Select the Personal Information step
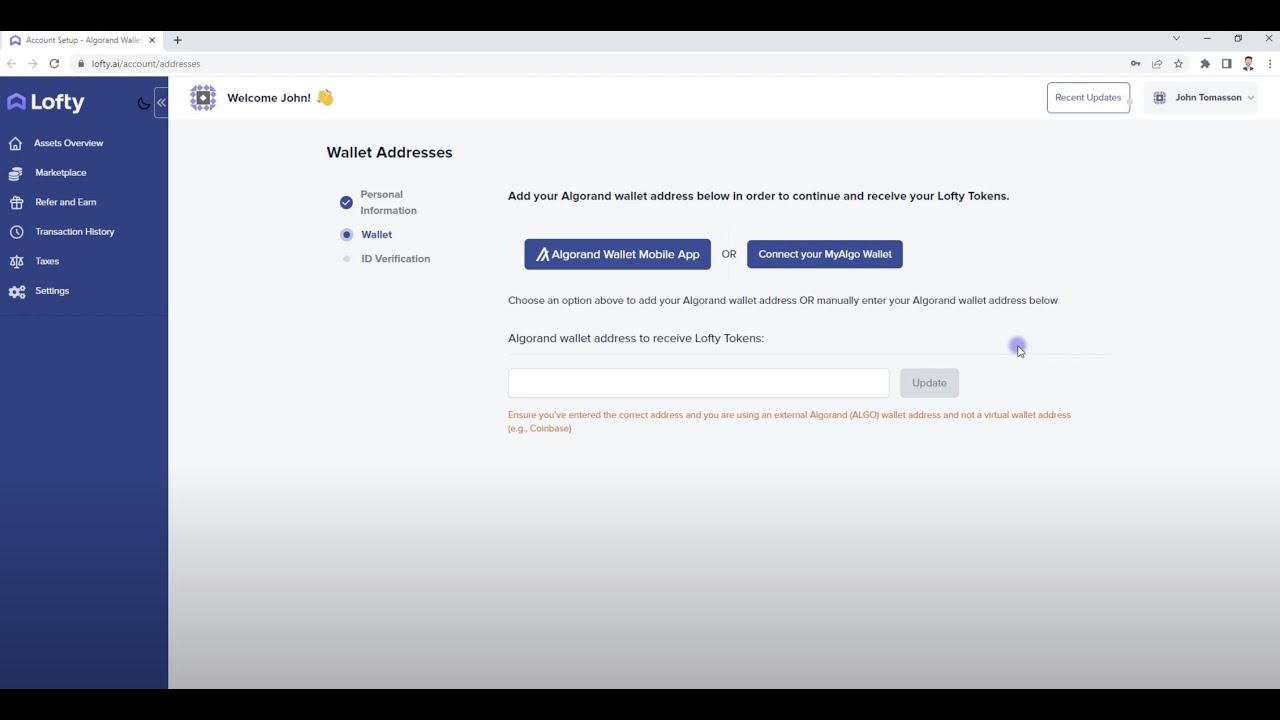This screenshot has height=720, width=1280. pos(388,202)
